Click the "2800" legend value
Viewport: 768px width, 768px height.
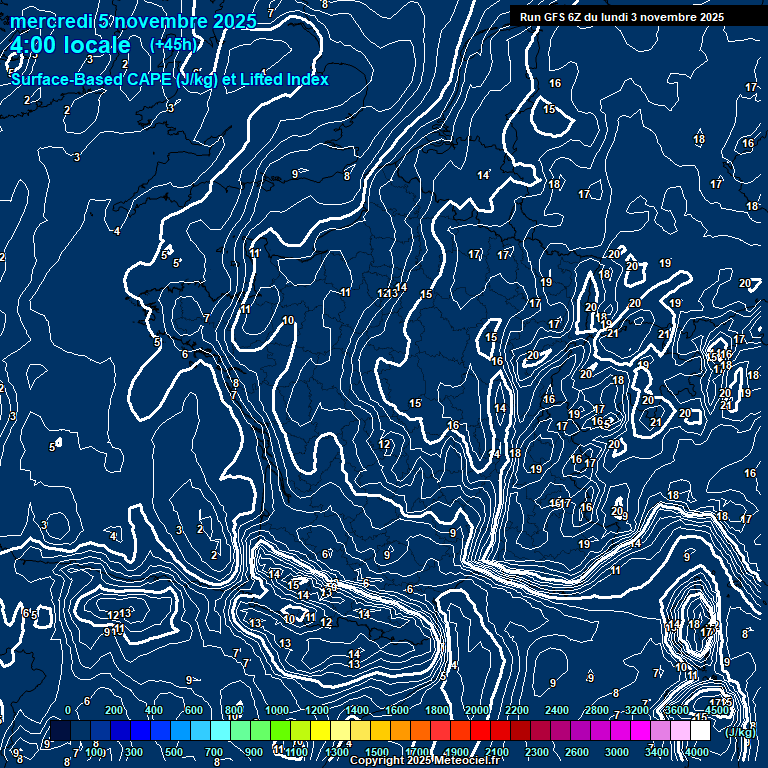[597, 710]
